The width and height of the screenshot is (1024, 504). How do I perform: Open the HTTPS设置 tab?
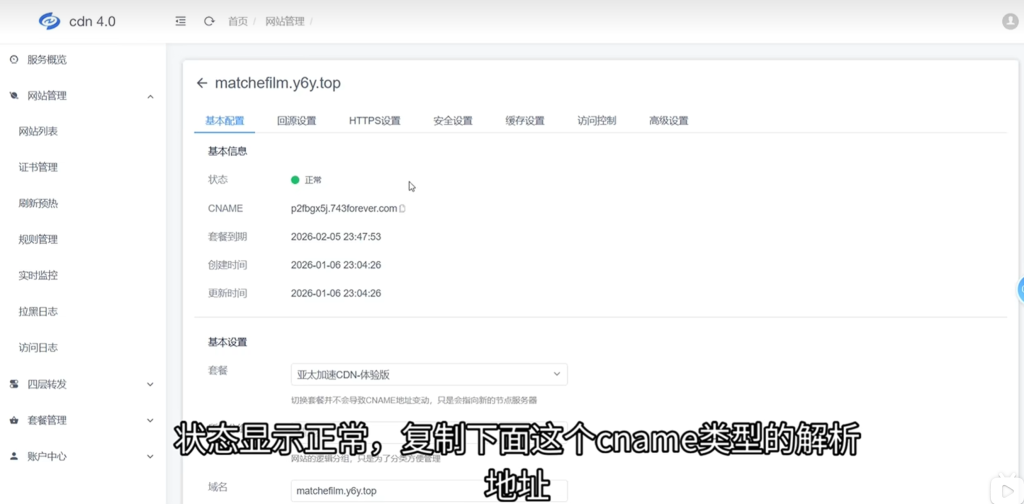[375, 121]
